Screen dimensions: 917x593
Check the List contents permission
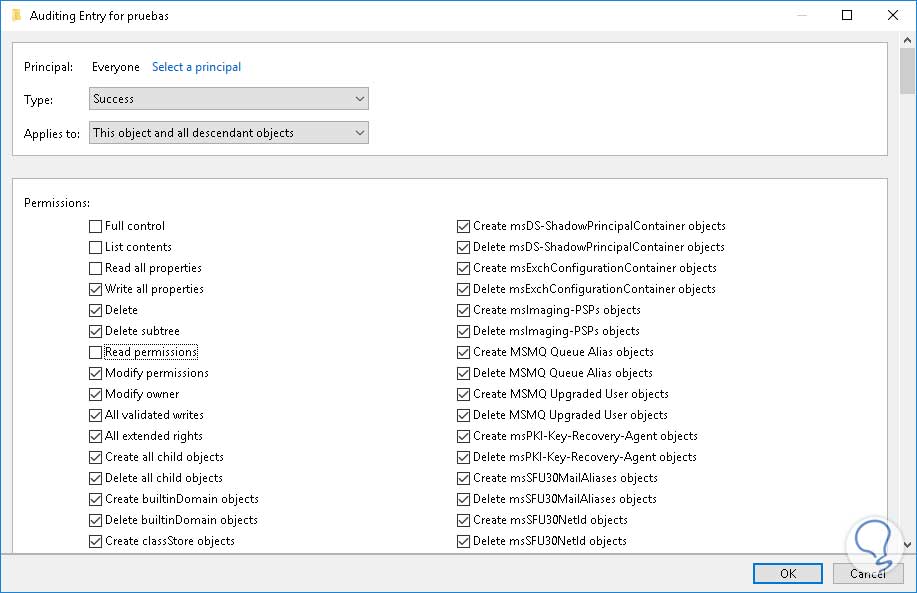pos(96,247)
